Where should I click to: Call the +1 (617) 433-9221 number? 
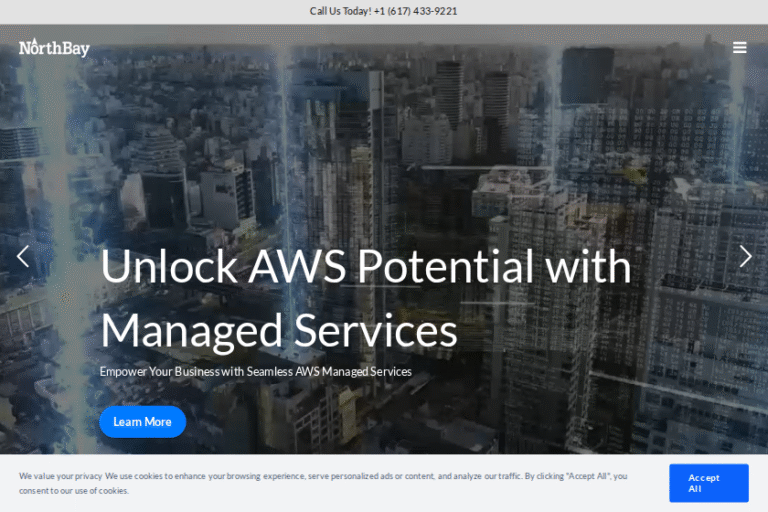(x=415, y=11)
